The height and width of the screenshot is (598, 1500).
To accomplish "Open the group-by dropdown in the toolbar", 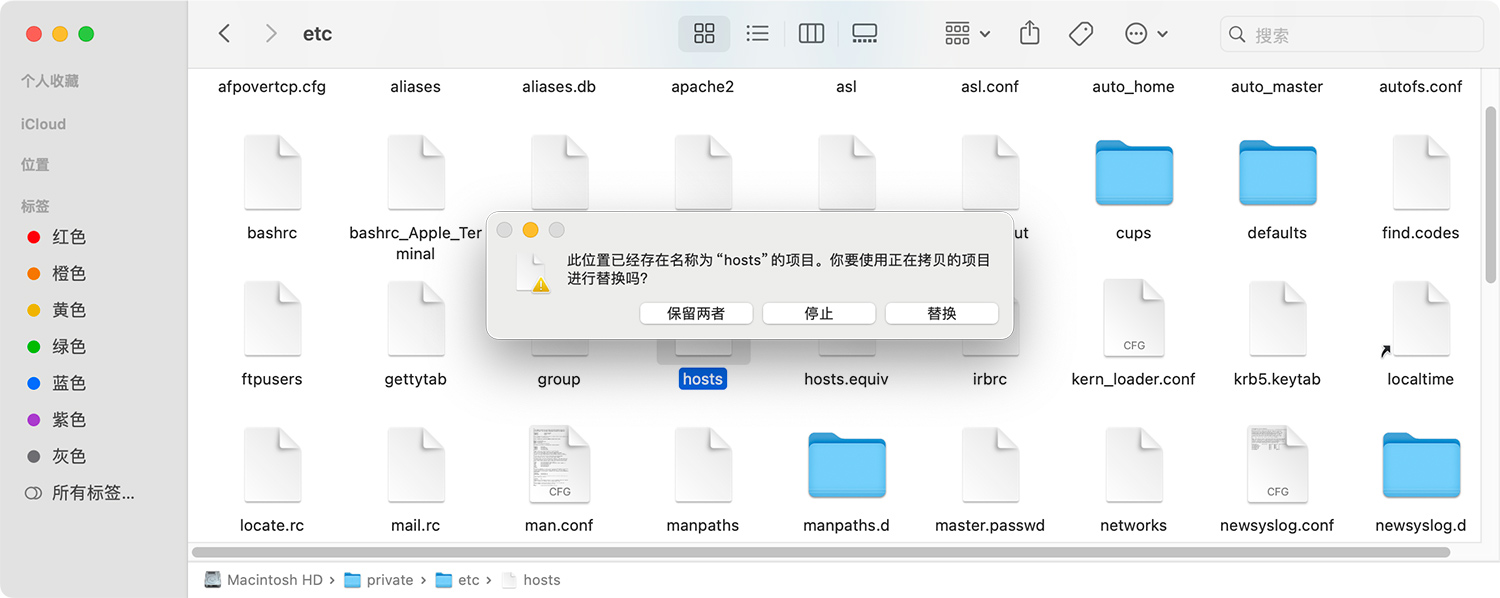I will click(964, 33).
